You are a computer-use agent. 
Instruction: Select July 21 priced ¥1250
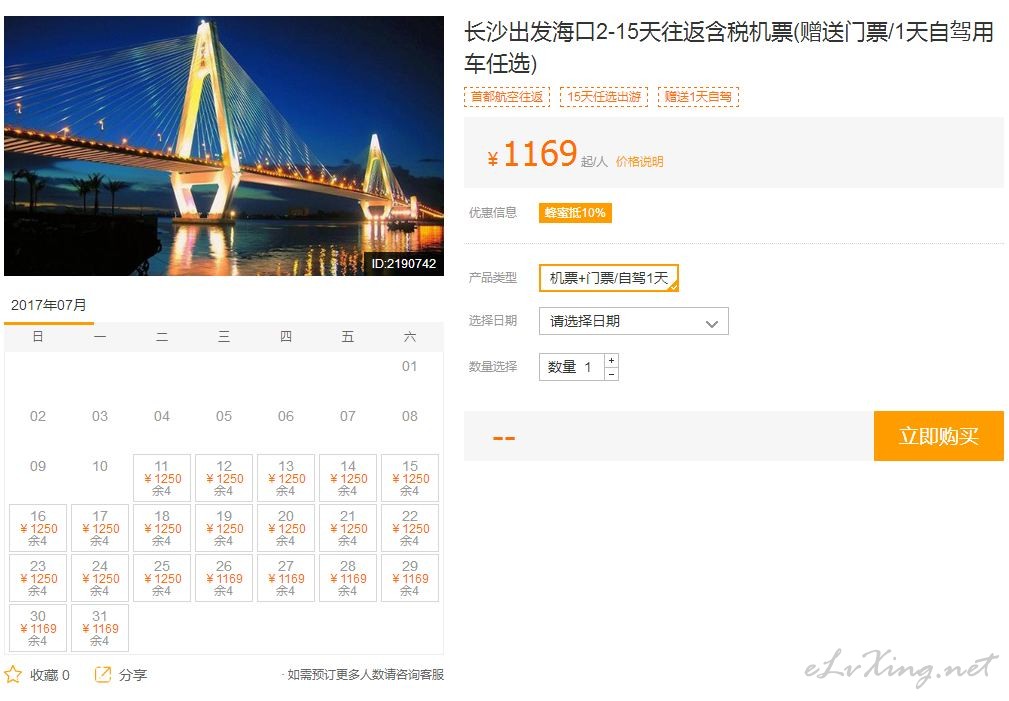347,528
